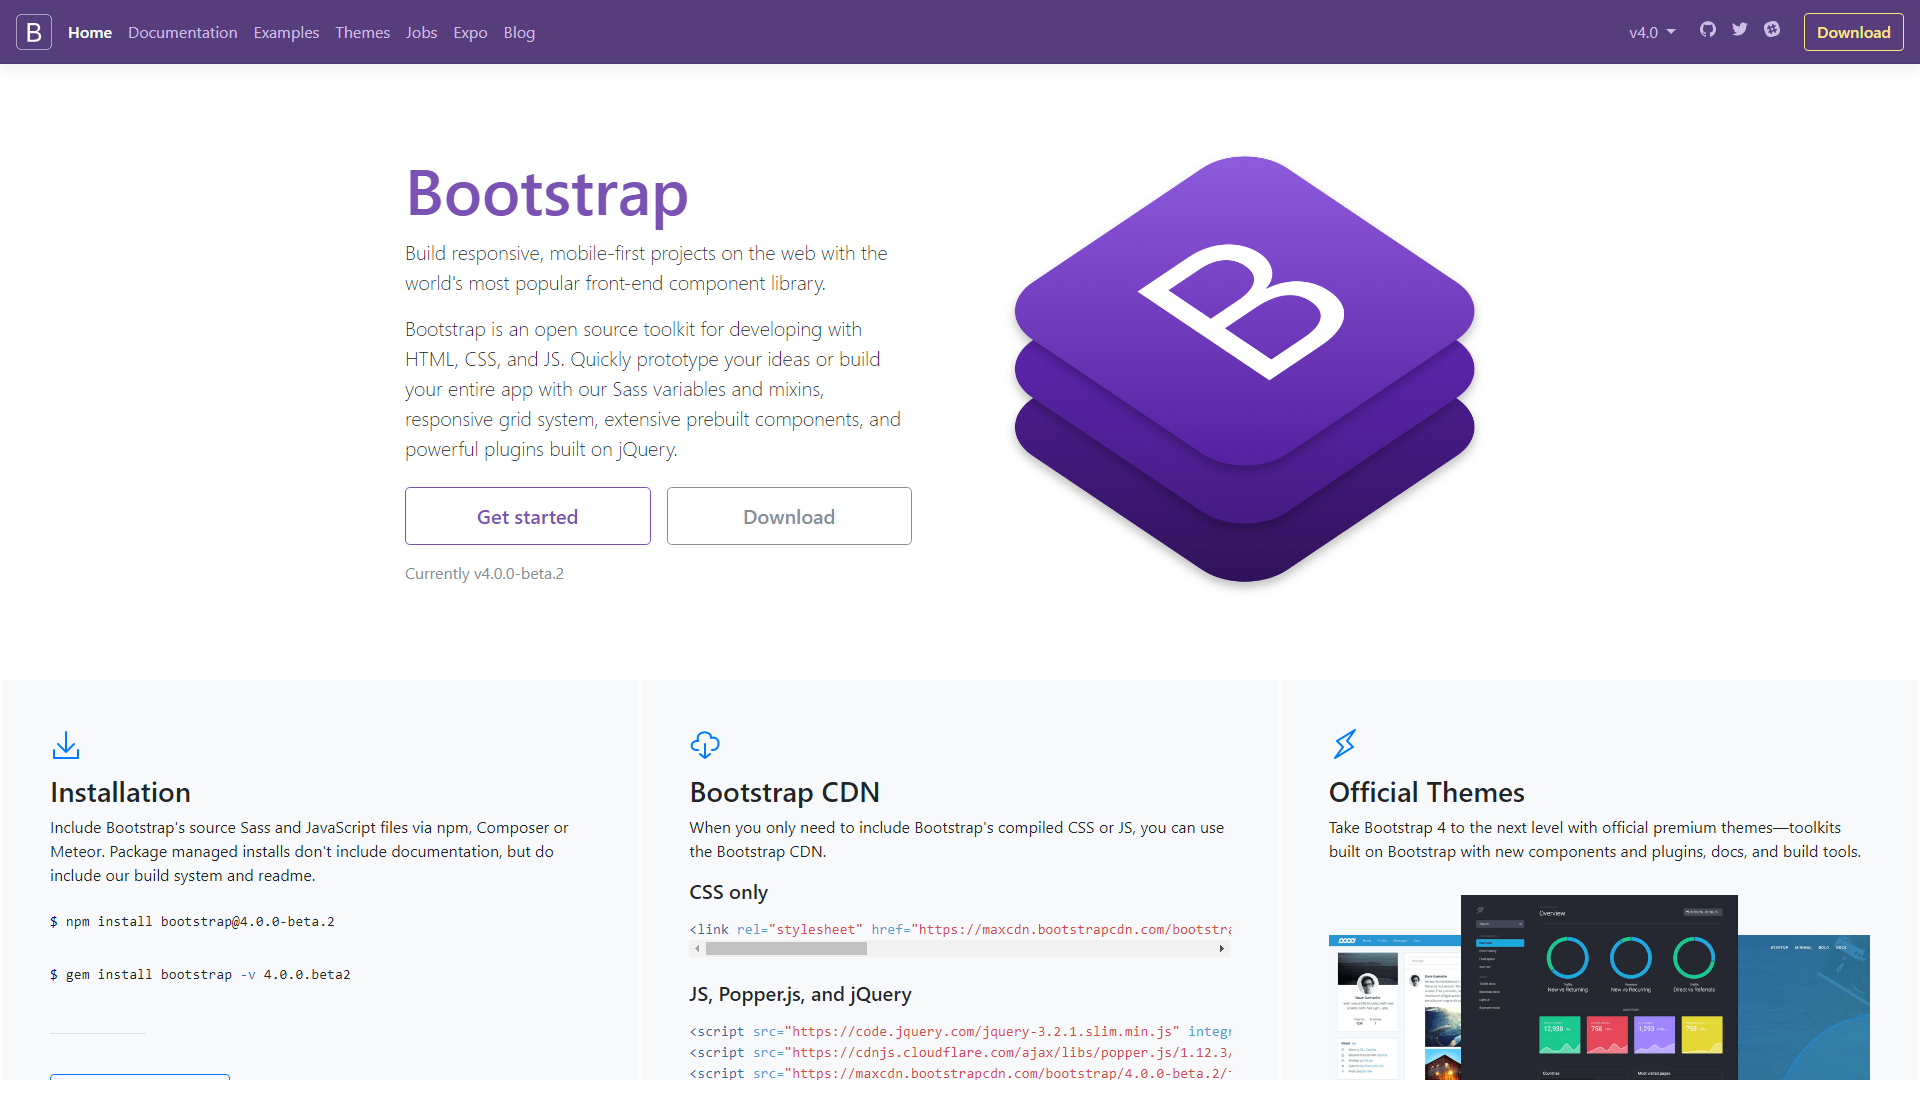Select the stylesheet link code snippet
This screenshot has width=1920, height=1093.
tap(960, 929)
